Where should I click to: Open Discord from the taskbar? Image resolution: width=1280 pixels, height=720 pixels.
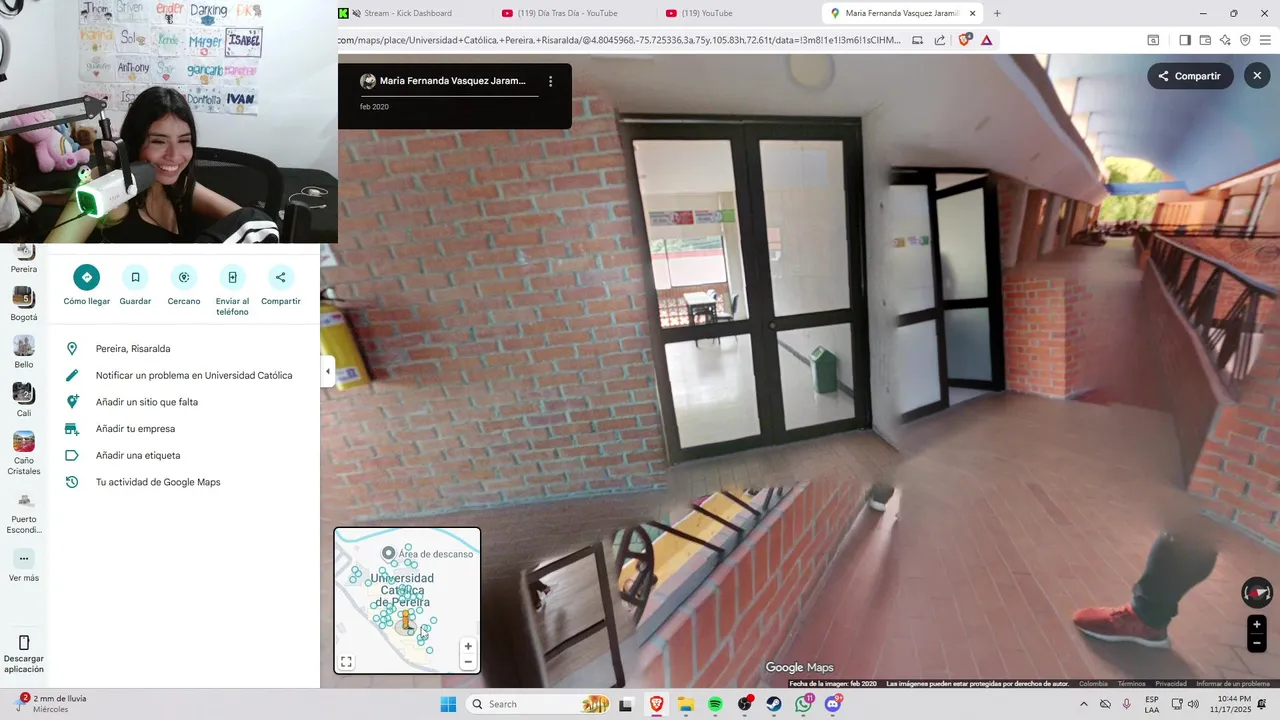pos(833,704)
